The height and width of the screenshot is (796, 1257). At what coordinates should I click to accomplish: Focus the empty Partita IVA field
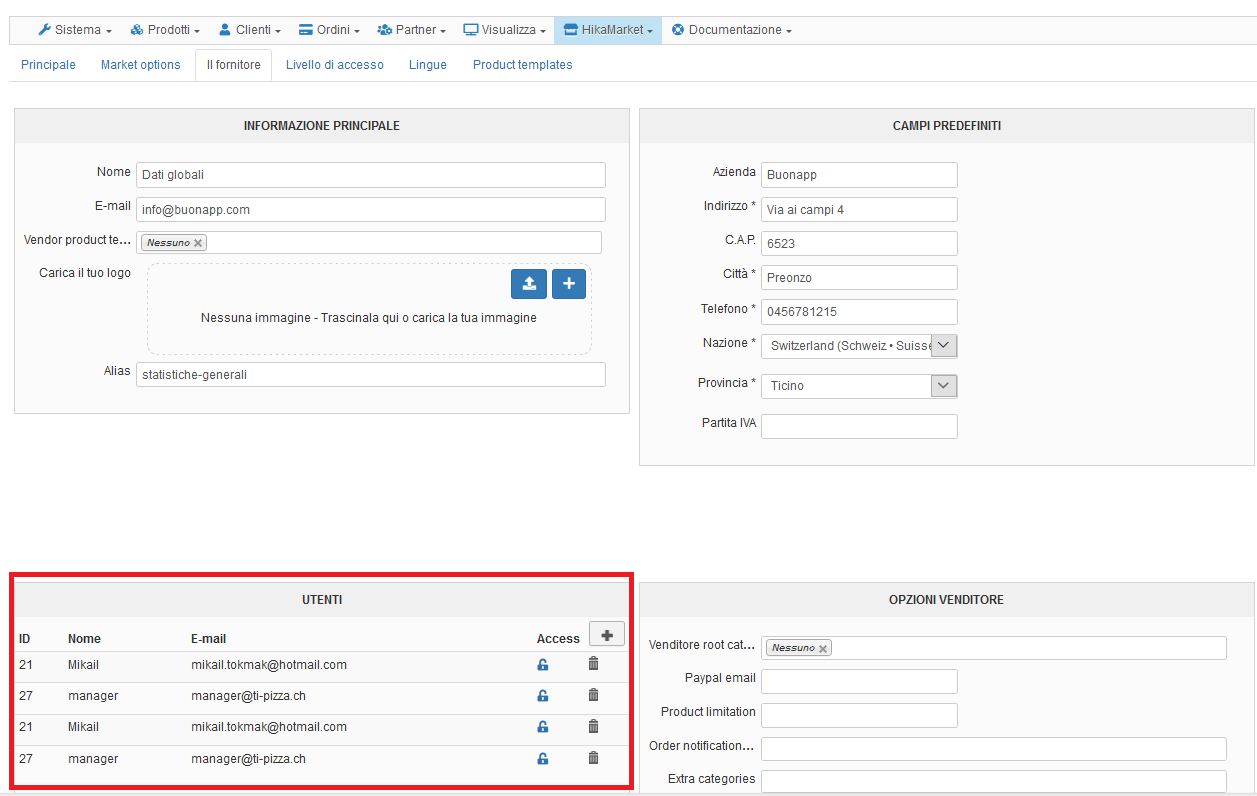[x=859, y=426]
